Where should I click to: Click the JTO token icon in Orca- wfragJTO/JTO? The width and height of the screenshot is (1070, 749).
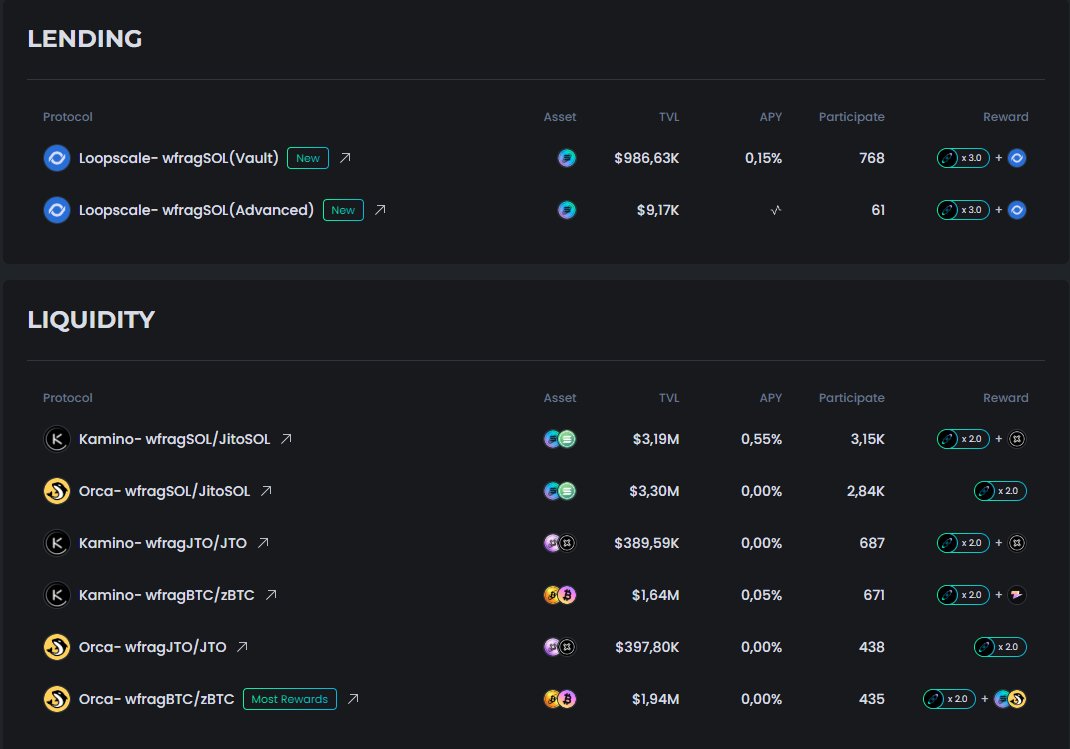click(568, 647)
